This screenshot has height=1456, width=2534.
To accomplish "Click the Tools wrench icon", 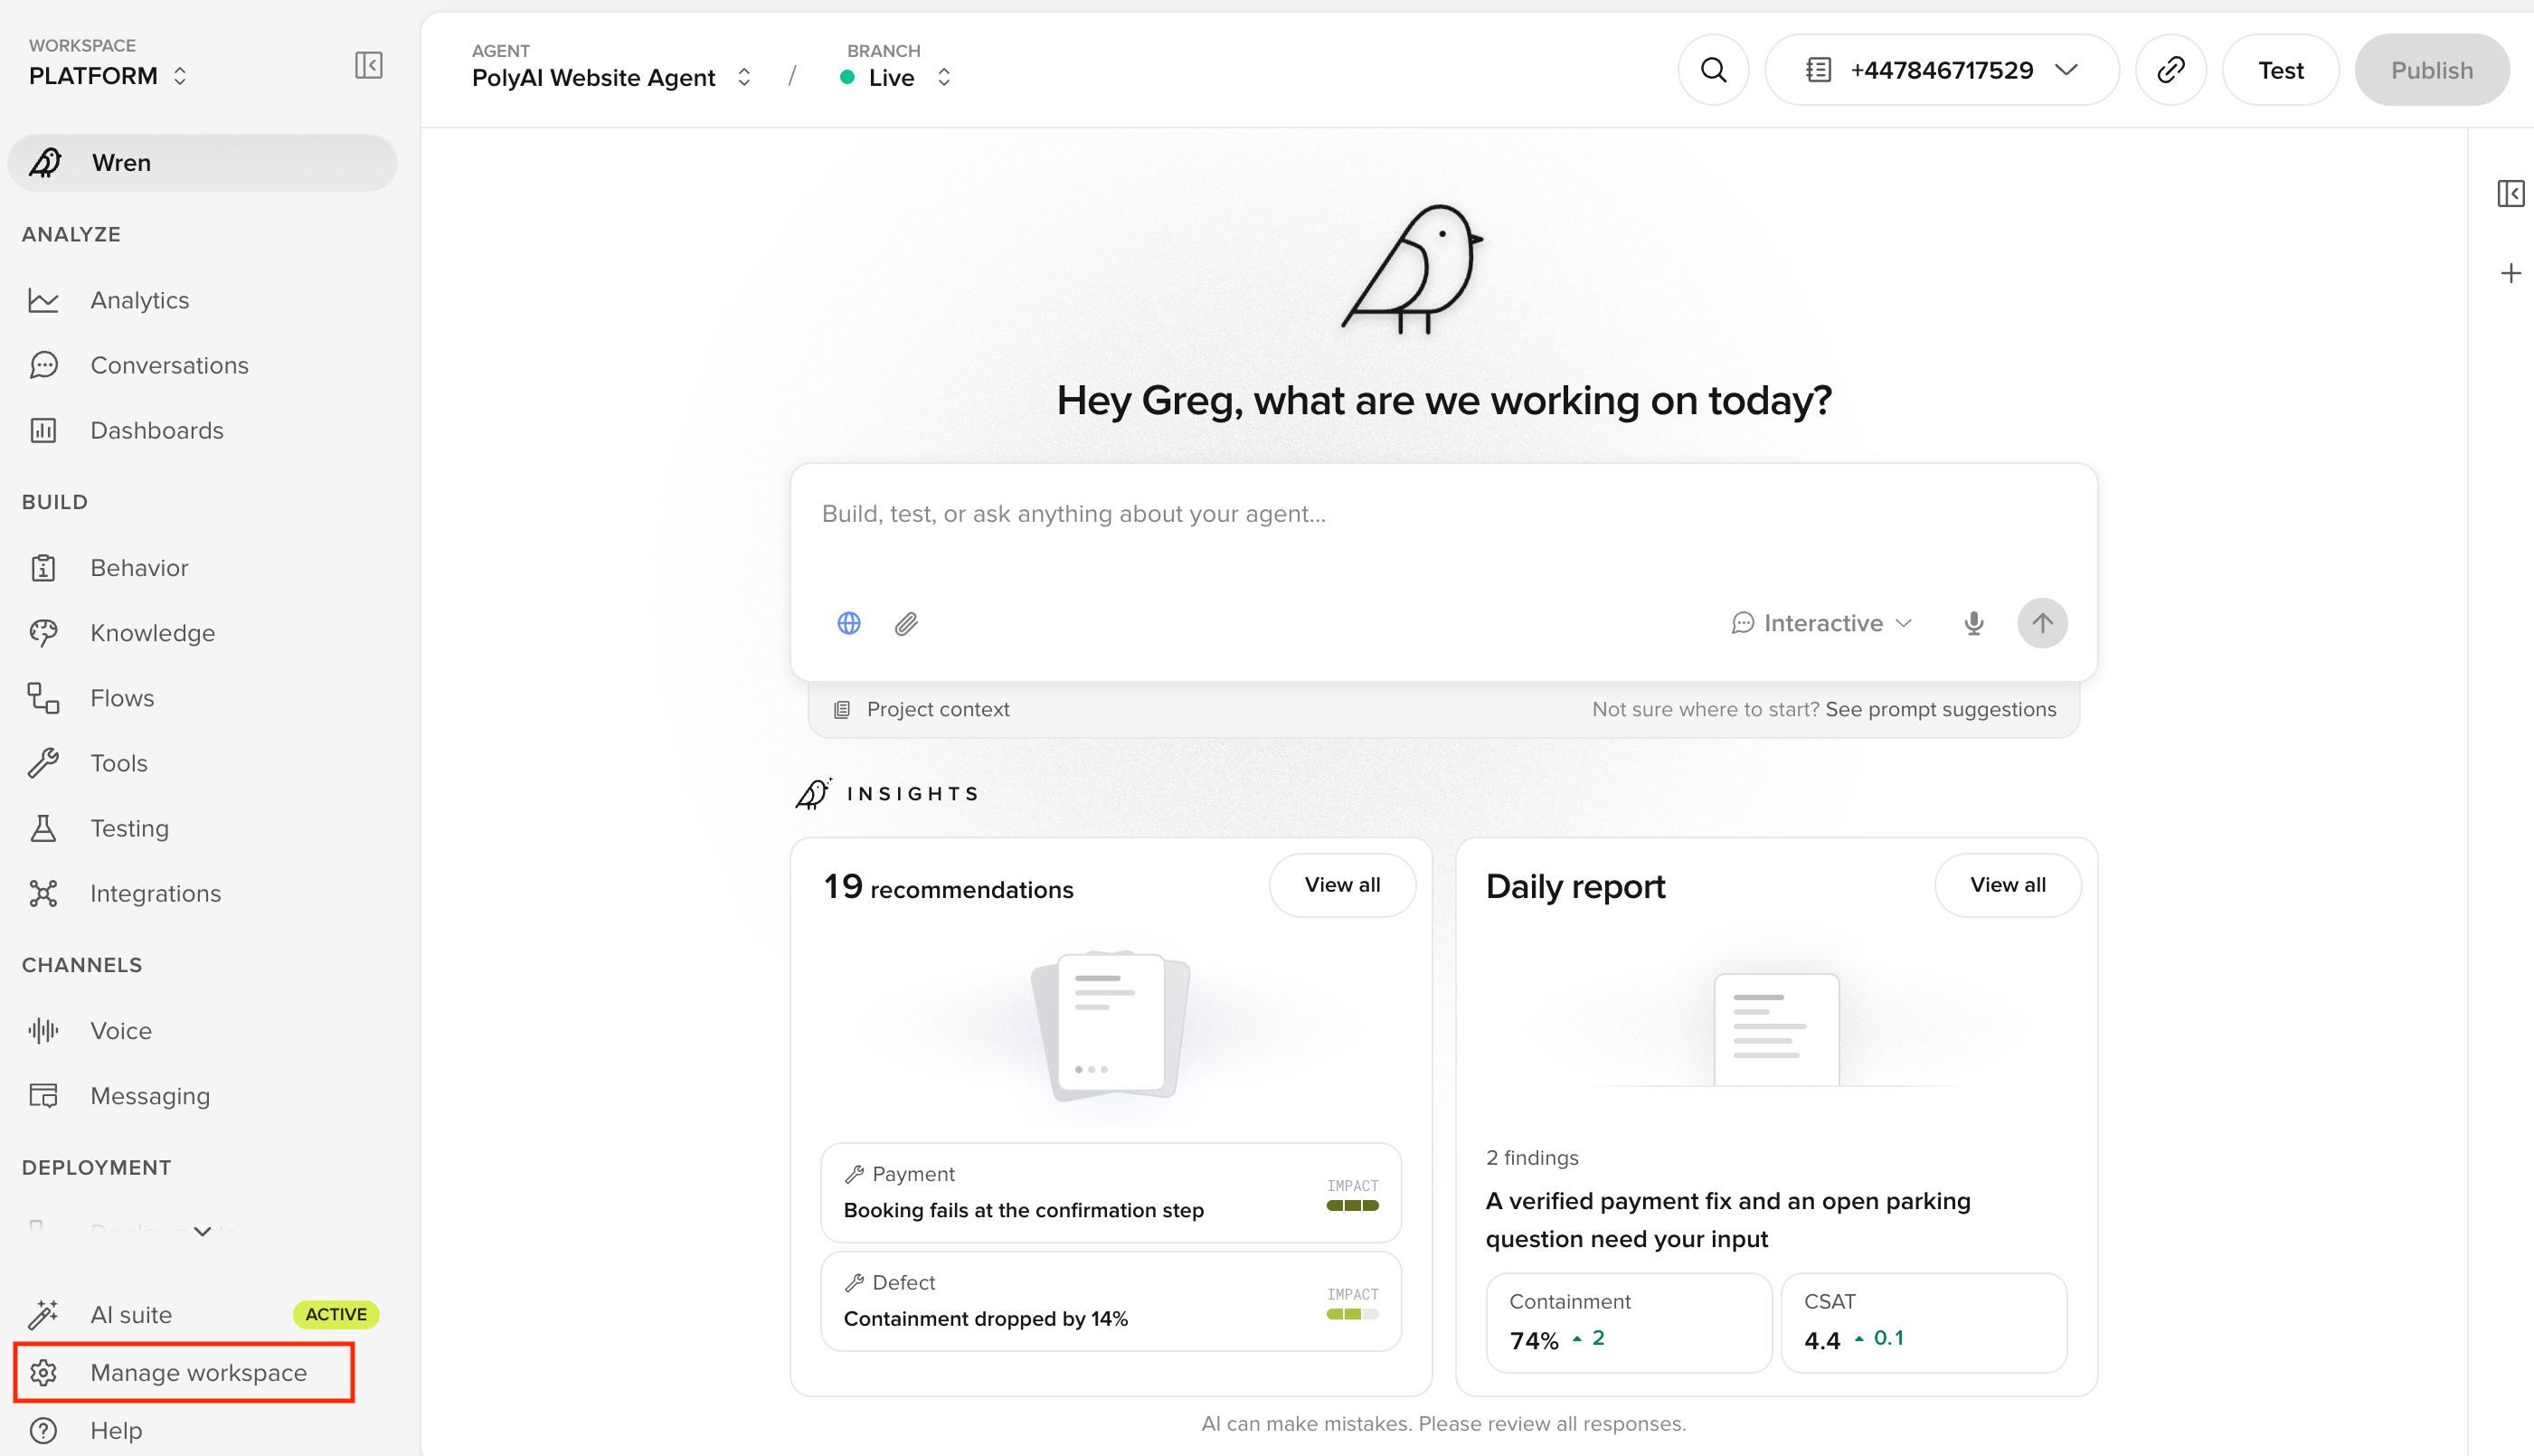I will coord(43,763).
